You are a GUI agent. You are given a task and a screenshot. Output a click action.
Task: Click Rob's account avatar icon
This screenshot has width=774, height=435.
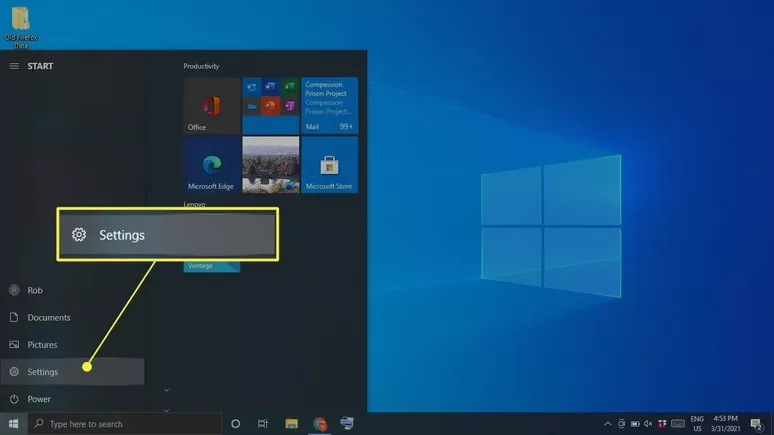click(x=14, y=290)
